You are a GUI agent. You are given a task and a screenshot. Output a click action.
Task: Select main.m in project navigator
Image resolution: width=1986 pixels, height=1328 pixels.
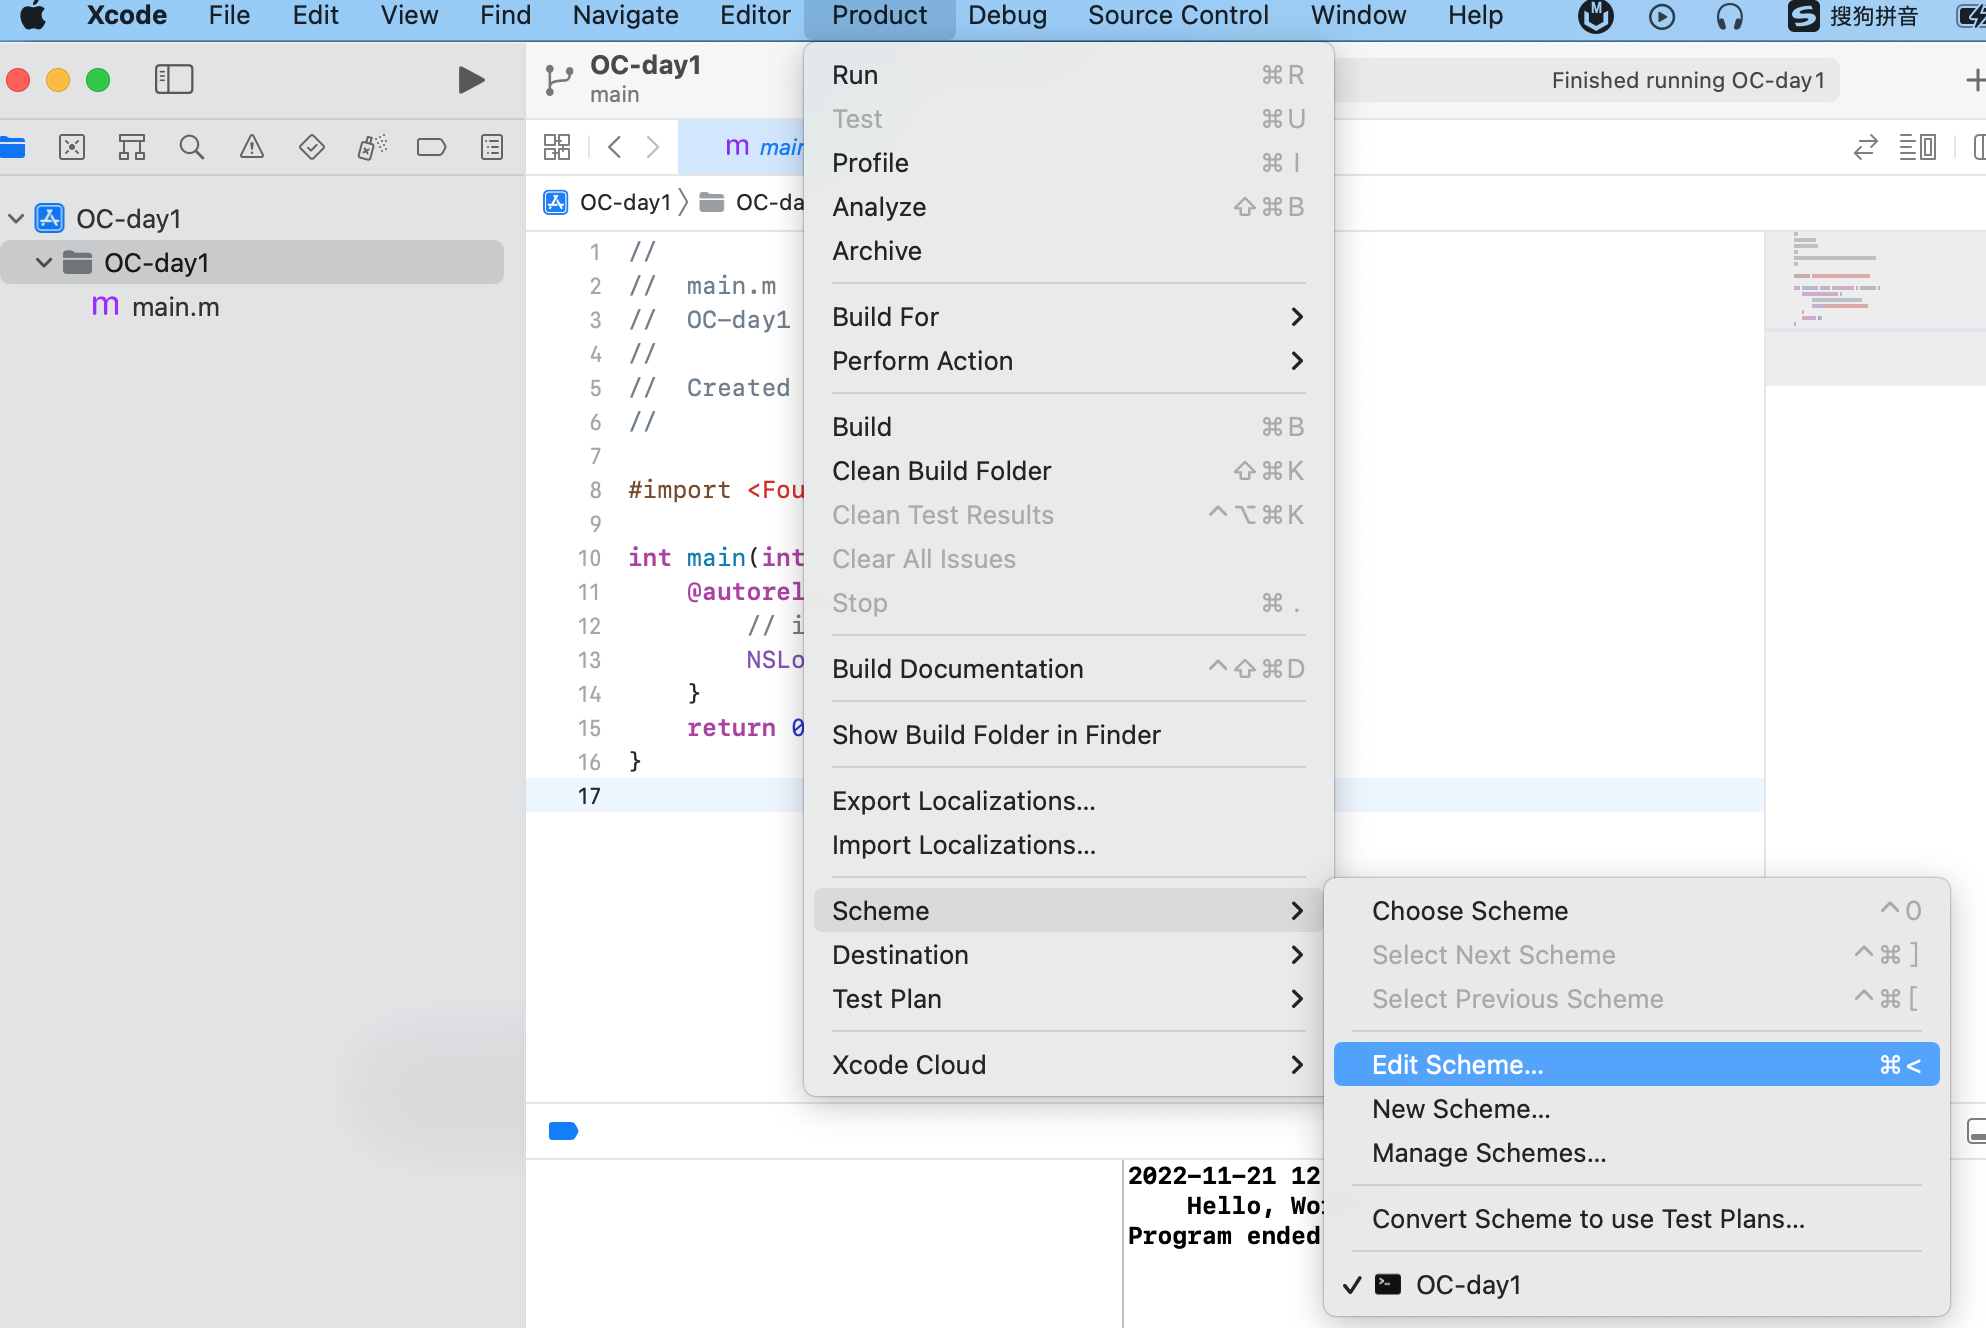click(x=175, y=307)
